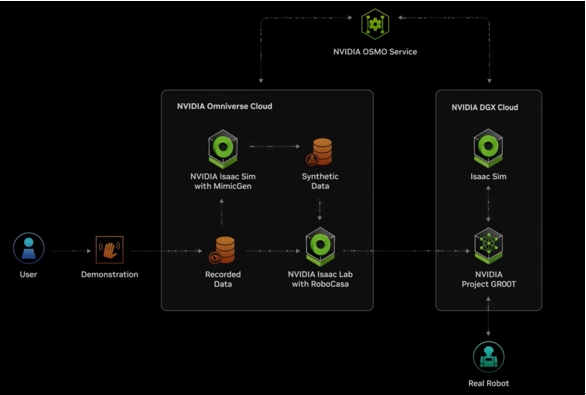Select the User person icon
The height and width of the screenshot is (395, 586).
(29, 248)
